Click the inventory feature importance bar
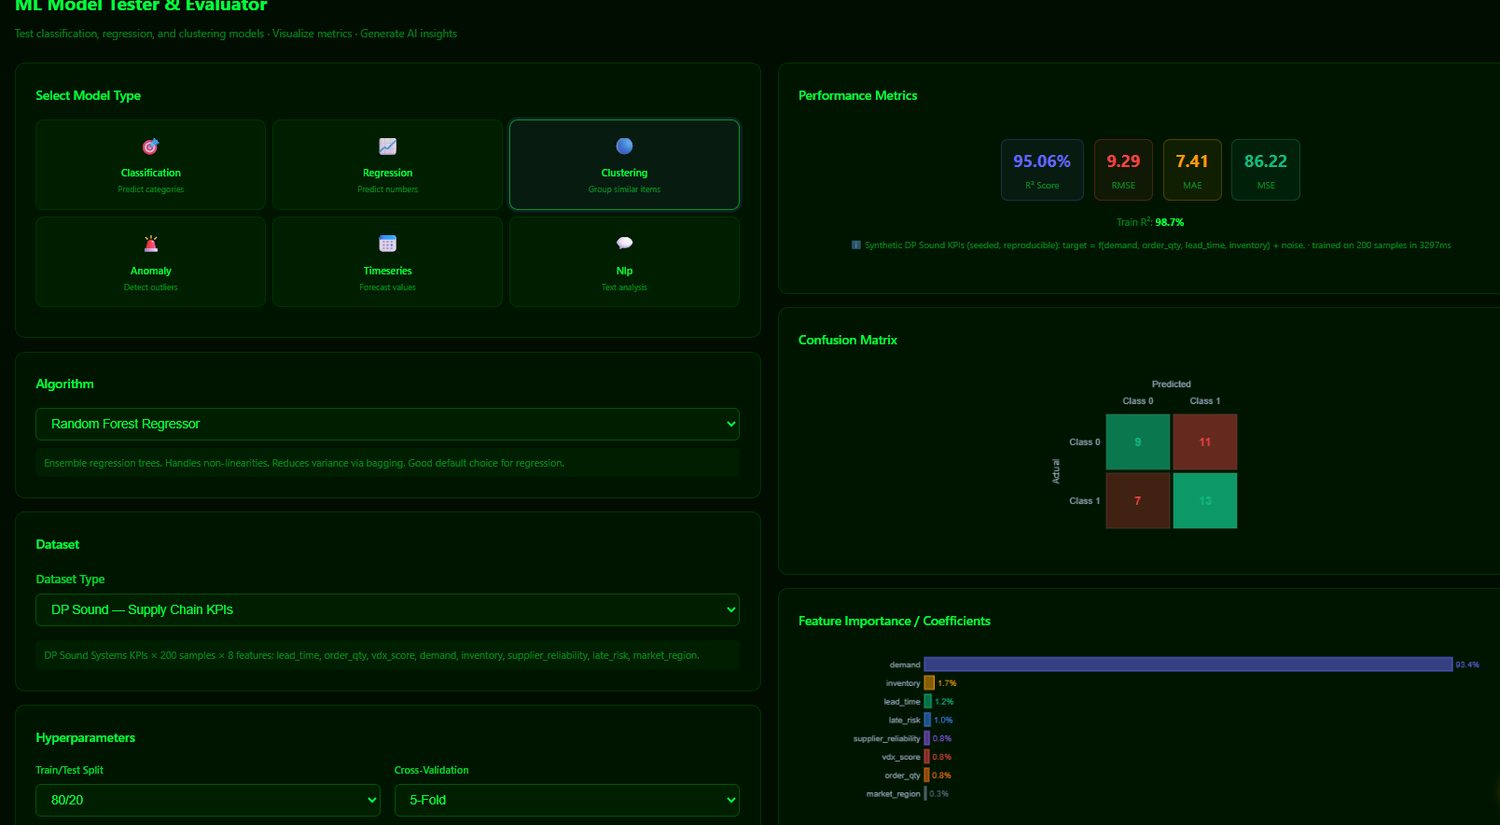 pos(929,683)
